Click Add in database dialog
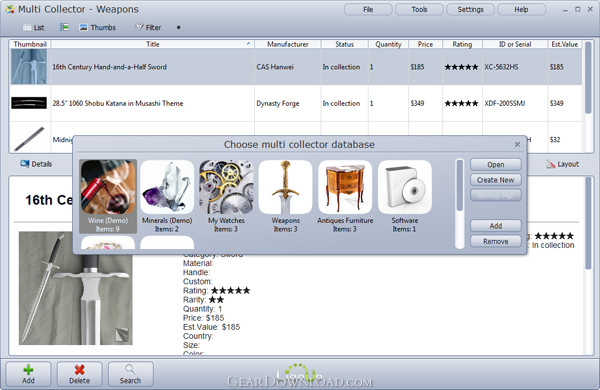600x390 pixels. (496, 226)
